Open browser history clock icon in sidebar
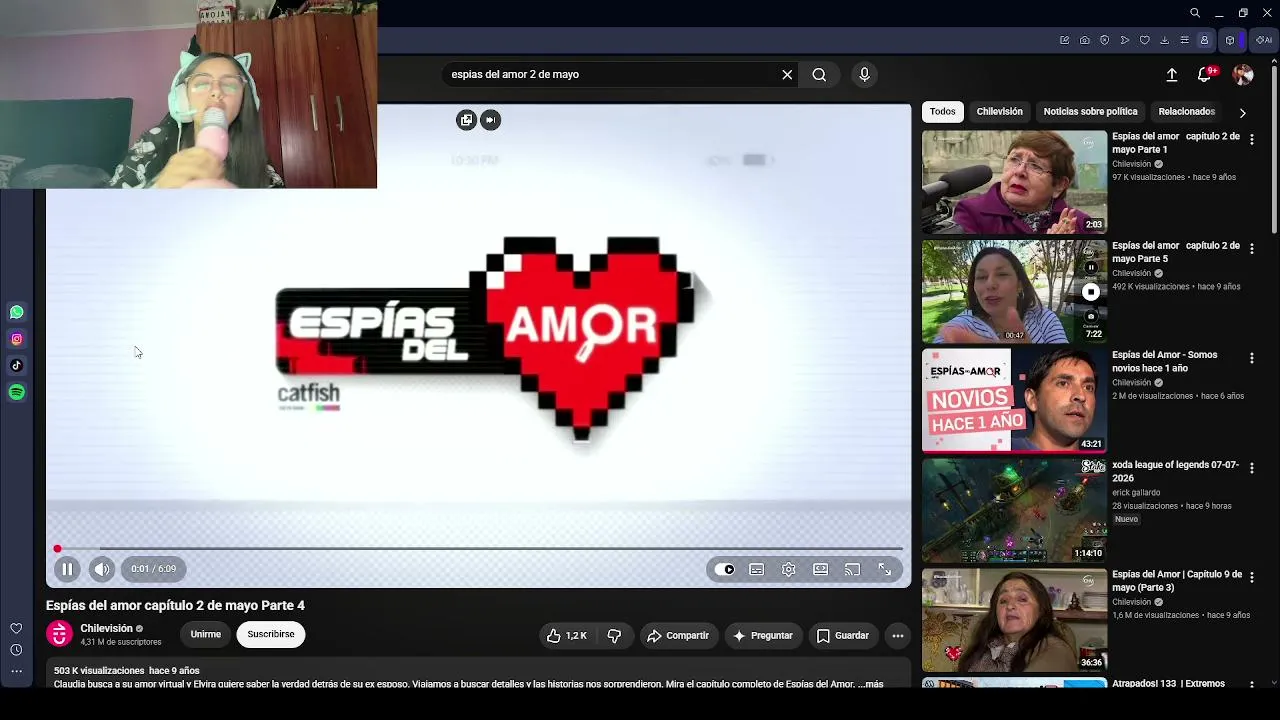The height and width of the screenshot is (720, 1280). tap(16, 650)
